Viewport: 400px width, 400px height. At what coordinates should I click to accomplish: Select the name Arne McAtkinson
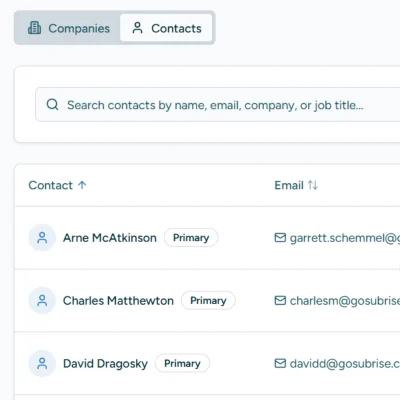click(110, 238)
